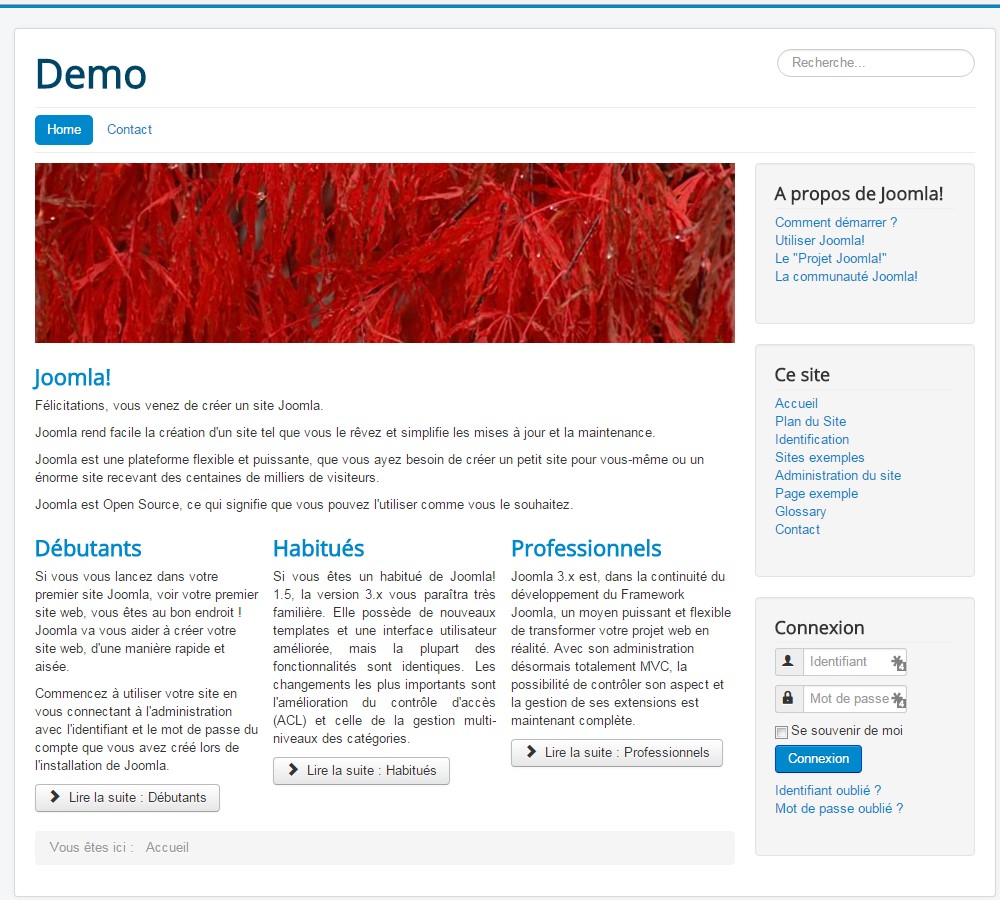Click Accueil in the breadcrumb trail

[167, 847]
